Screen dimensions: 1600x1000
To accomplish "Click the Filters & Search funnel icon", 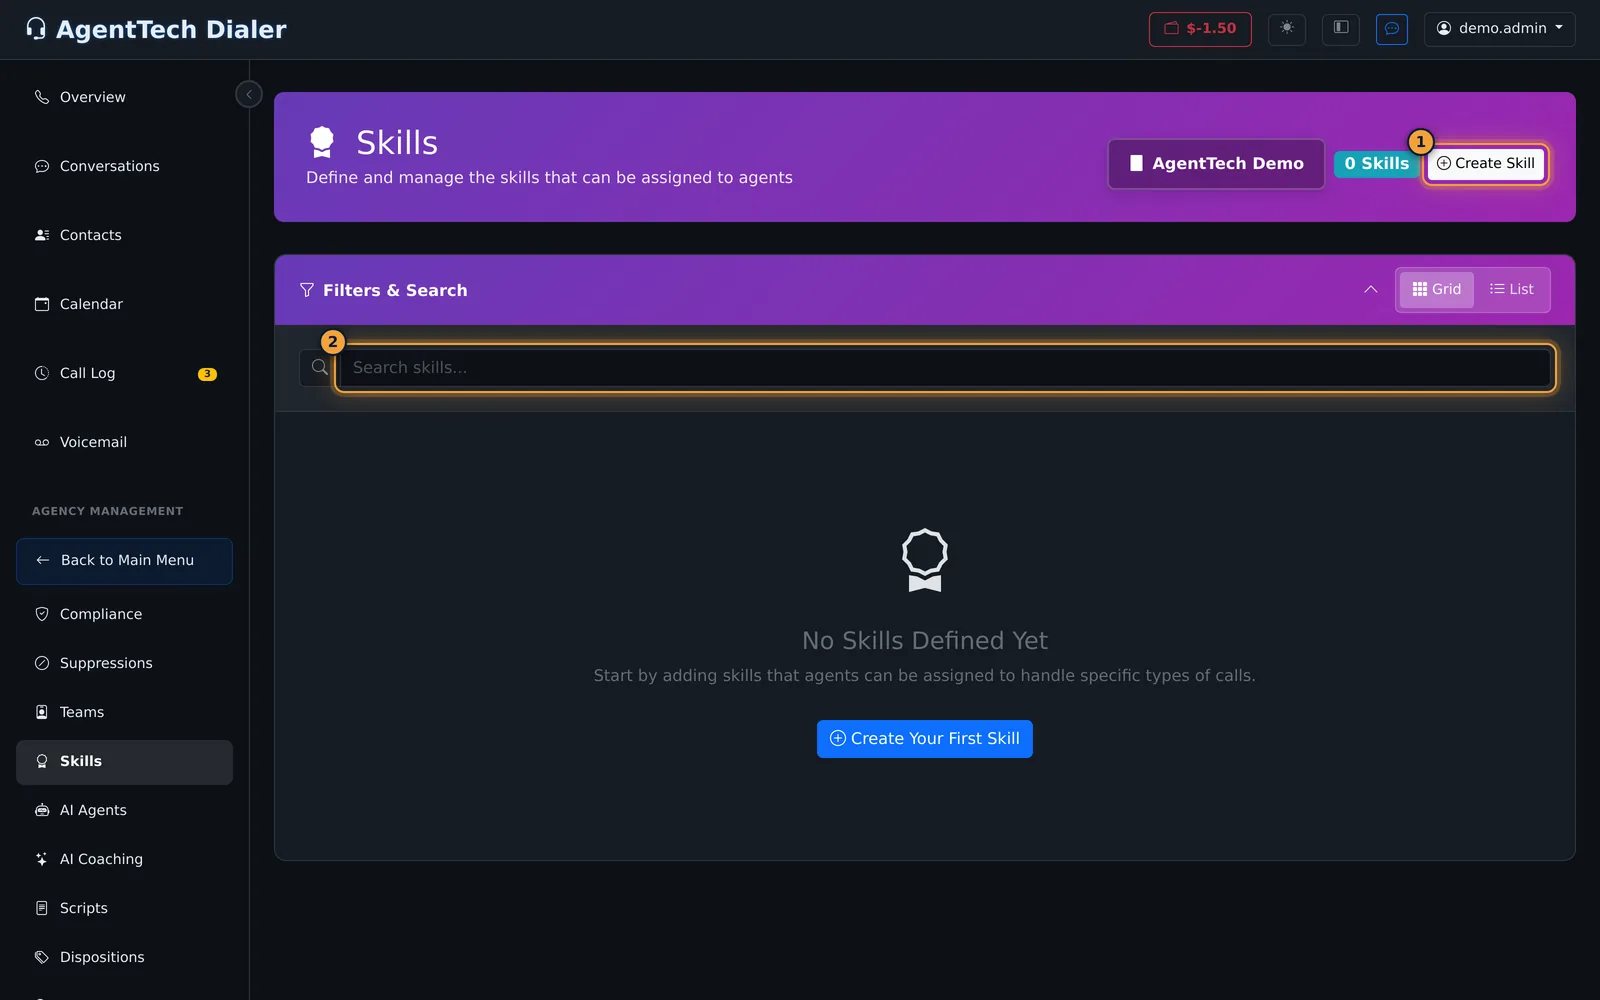I will tap(307, 290).
